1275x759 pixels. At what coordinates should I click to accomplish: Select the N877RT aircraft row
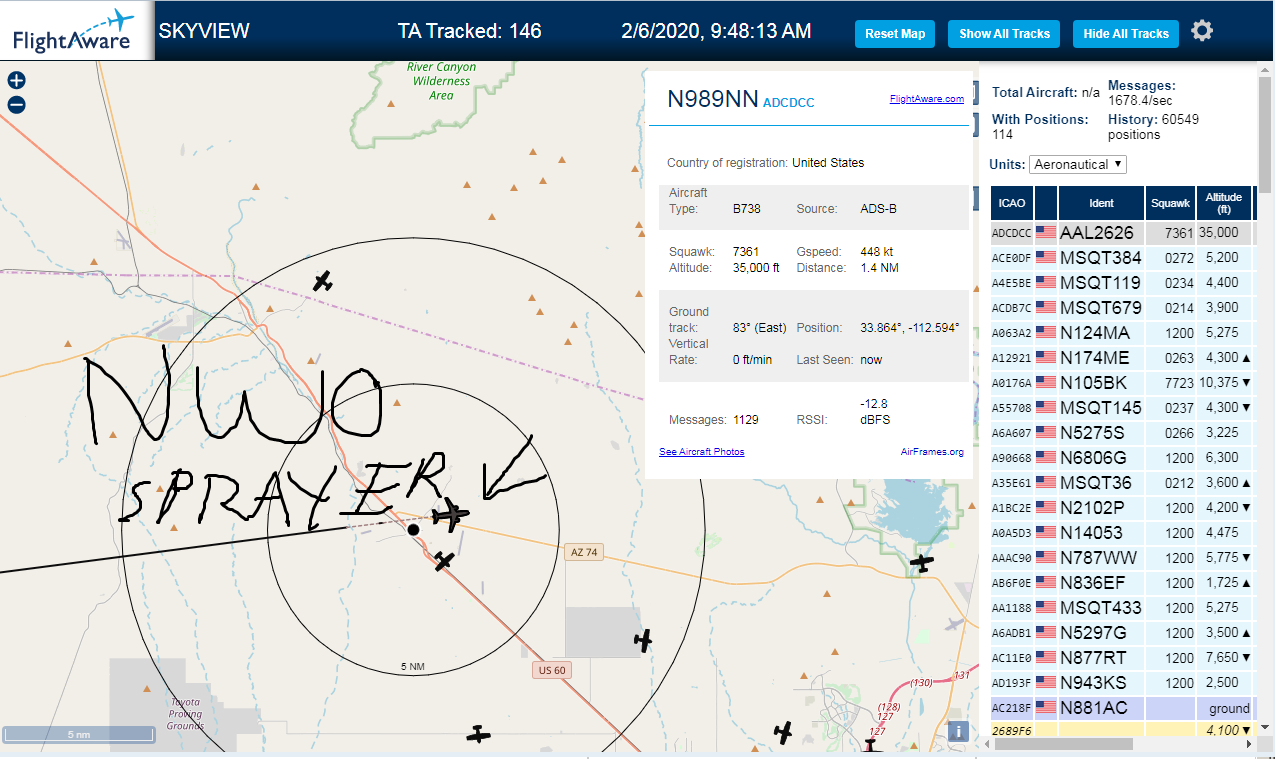1123,657
